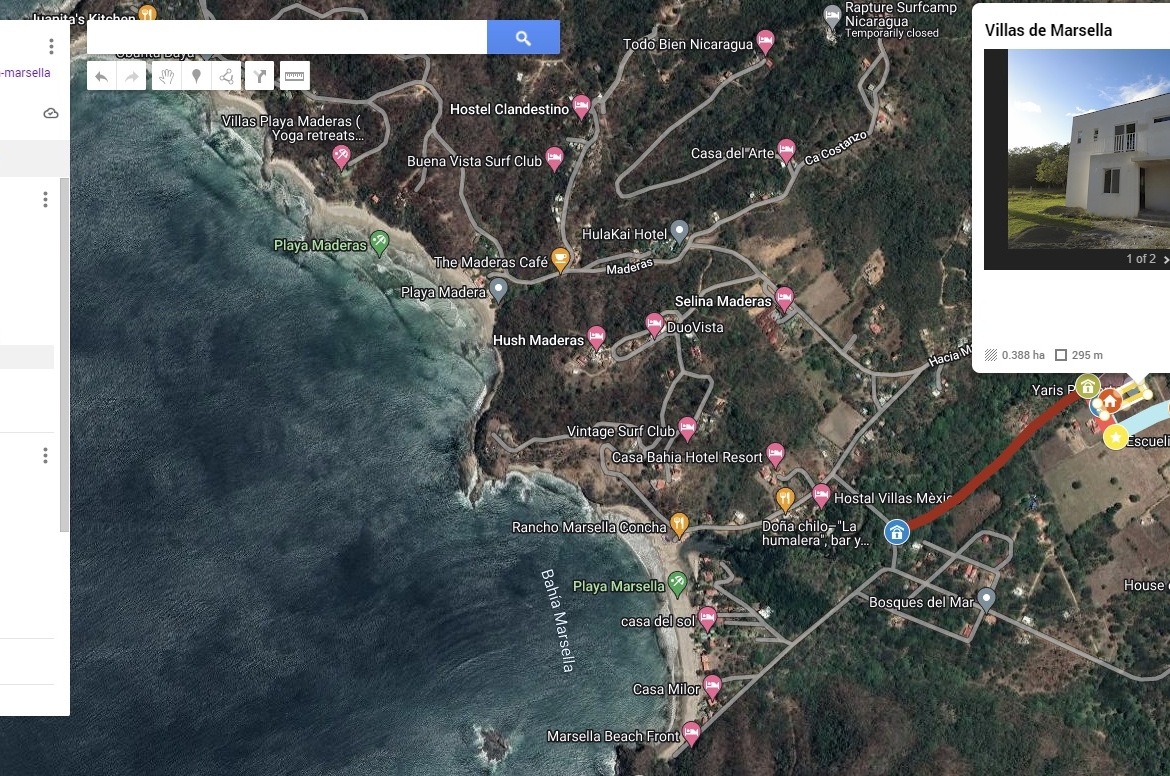Click the 'Bahia Marsella' bay label

click(x=558, y=621)
